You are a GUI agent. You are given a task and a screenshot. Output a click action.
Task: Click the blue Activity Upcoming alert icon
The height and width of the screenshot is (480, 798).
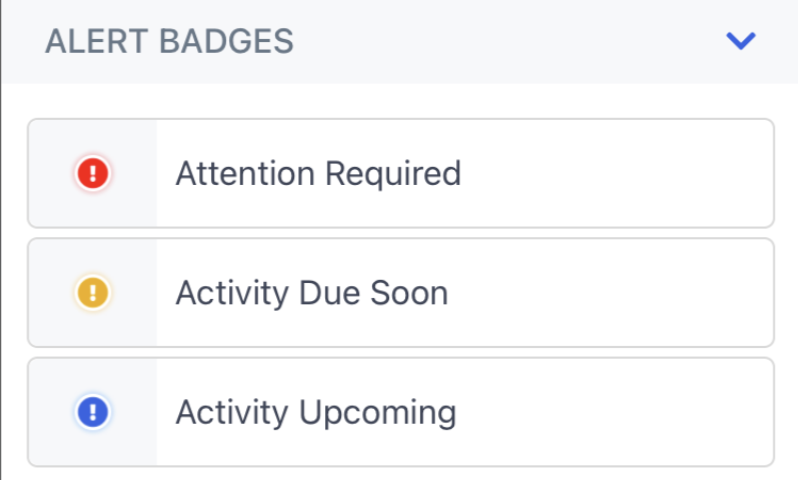tap(93, 411)
